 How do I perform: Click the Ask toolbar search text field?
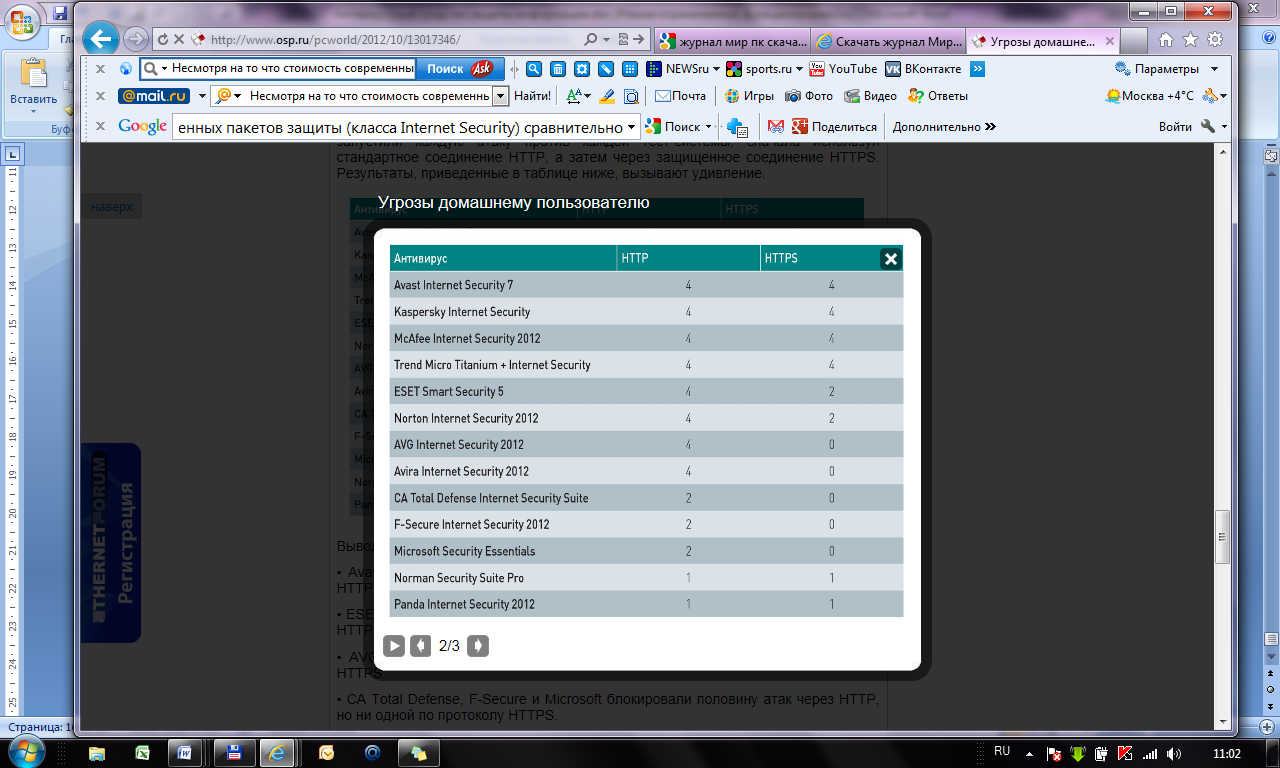coord(291,69)
